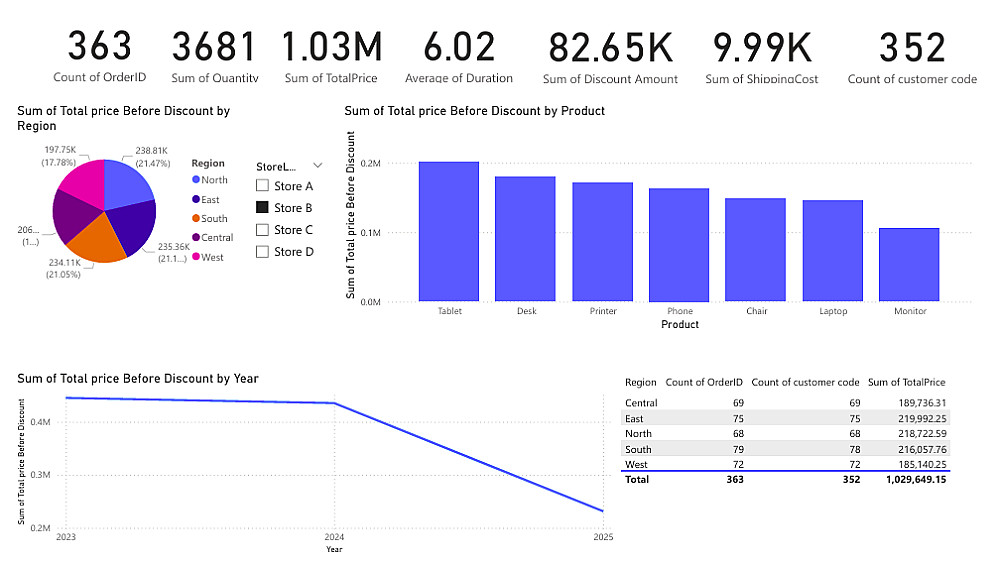Select the West row in region table

(x=786, y=464)
